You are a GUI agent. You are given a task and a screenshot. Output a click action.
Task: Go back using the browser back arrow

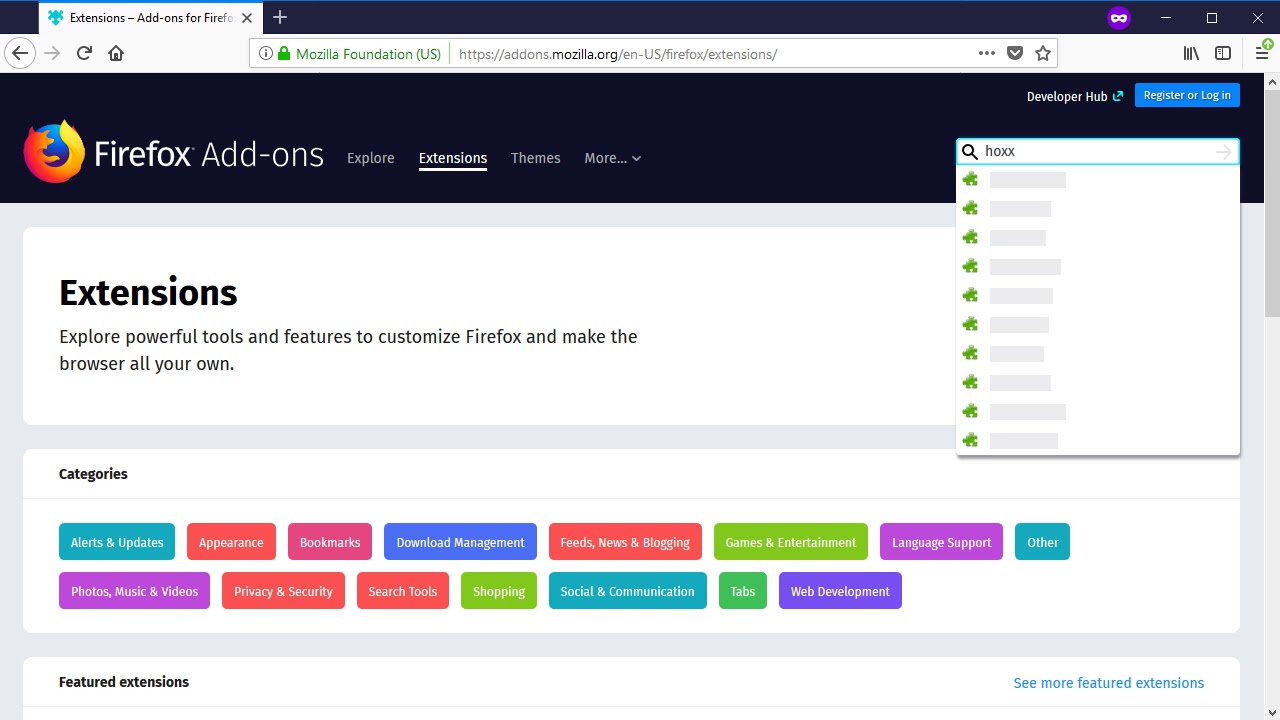coord(20,54)
